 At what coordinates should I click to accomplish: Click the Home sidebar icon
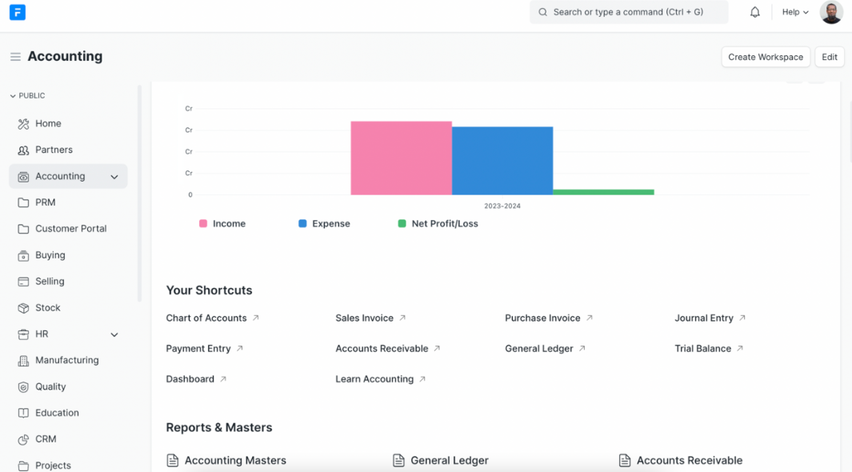(23, 124)
